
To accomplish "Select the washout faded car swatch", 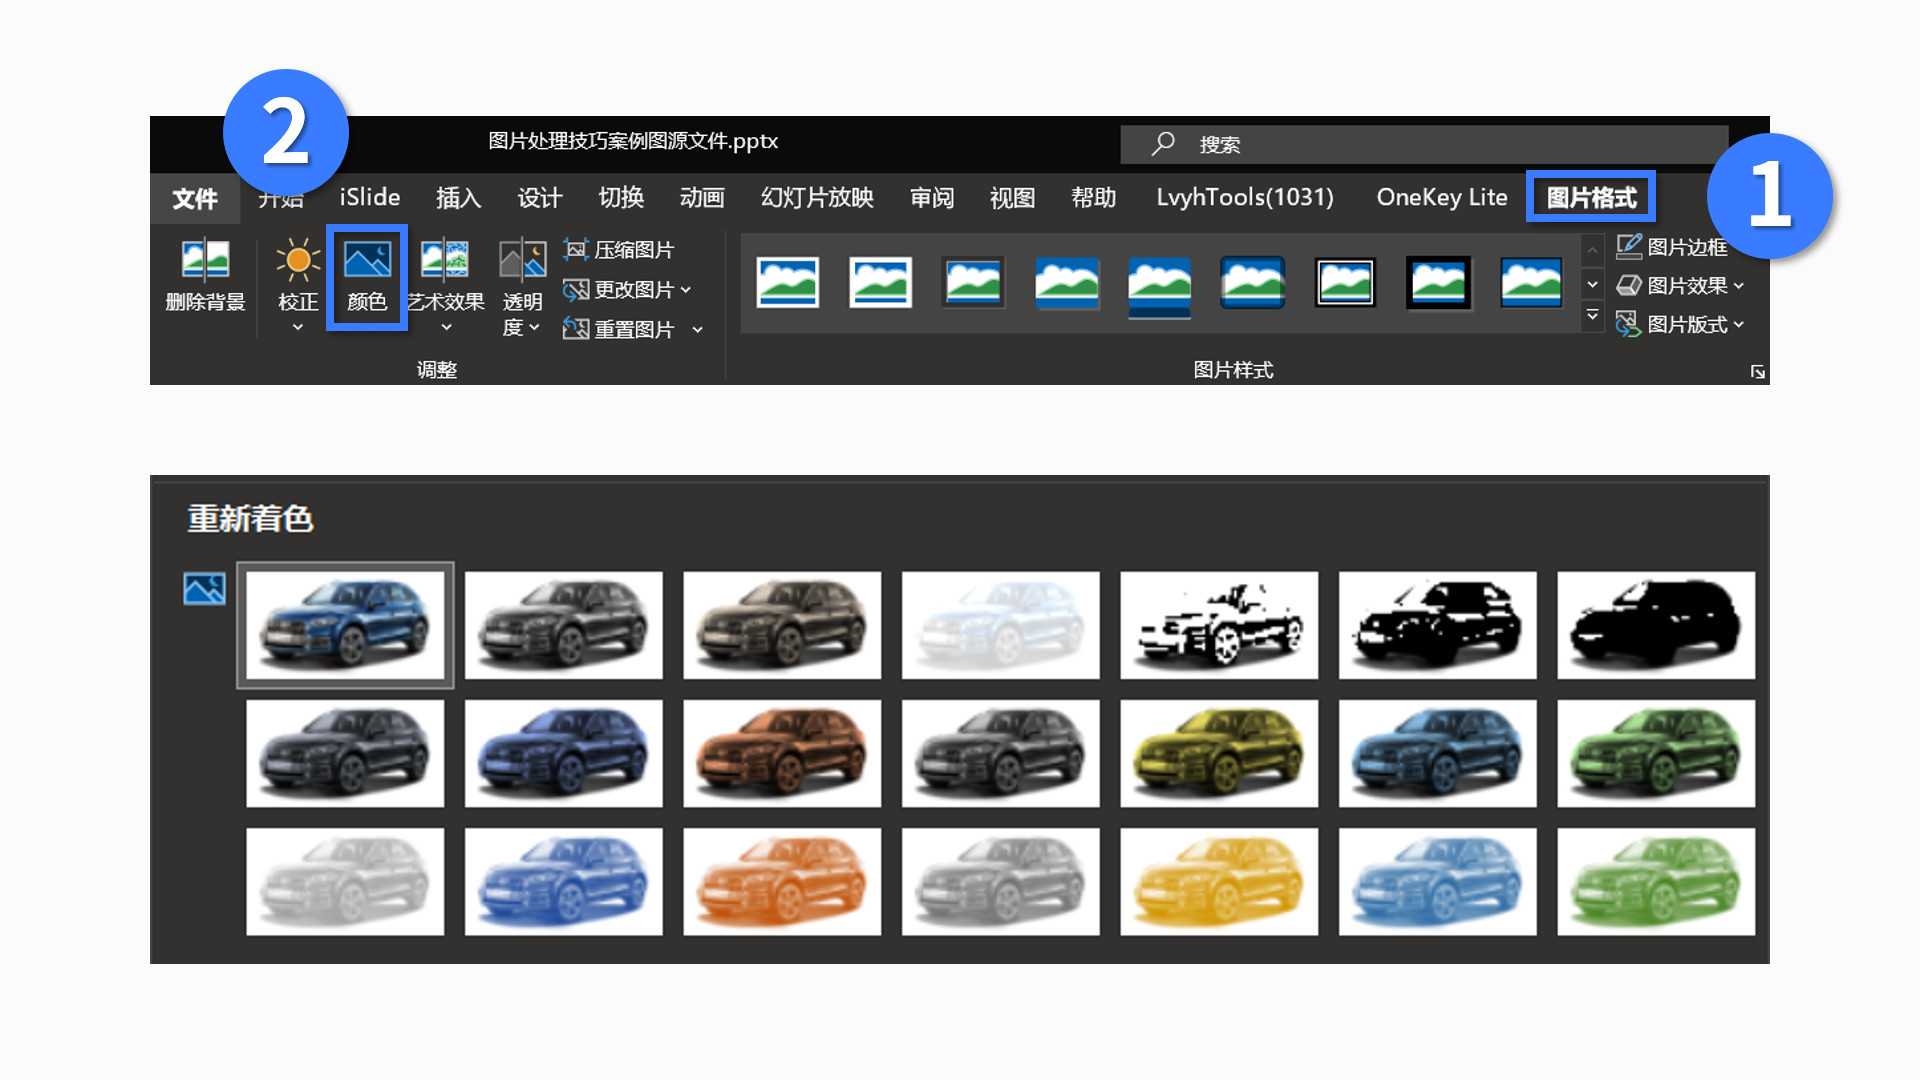I will [1001, 625].
